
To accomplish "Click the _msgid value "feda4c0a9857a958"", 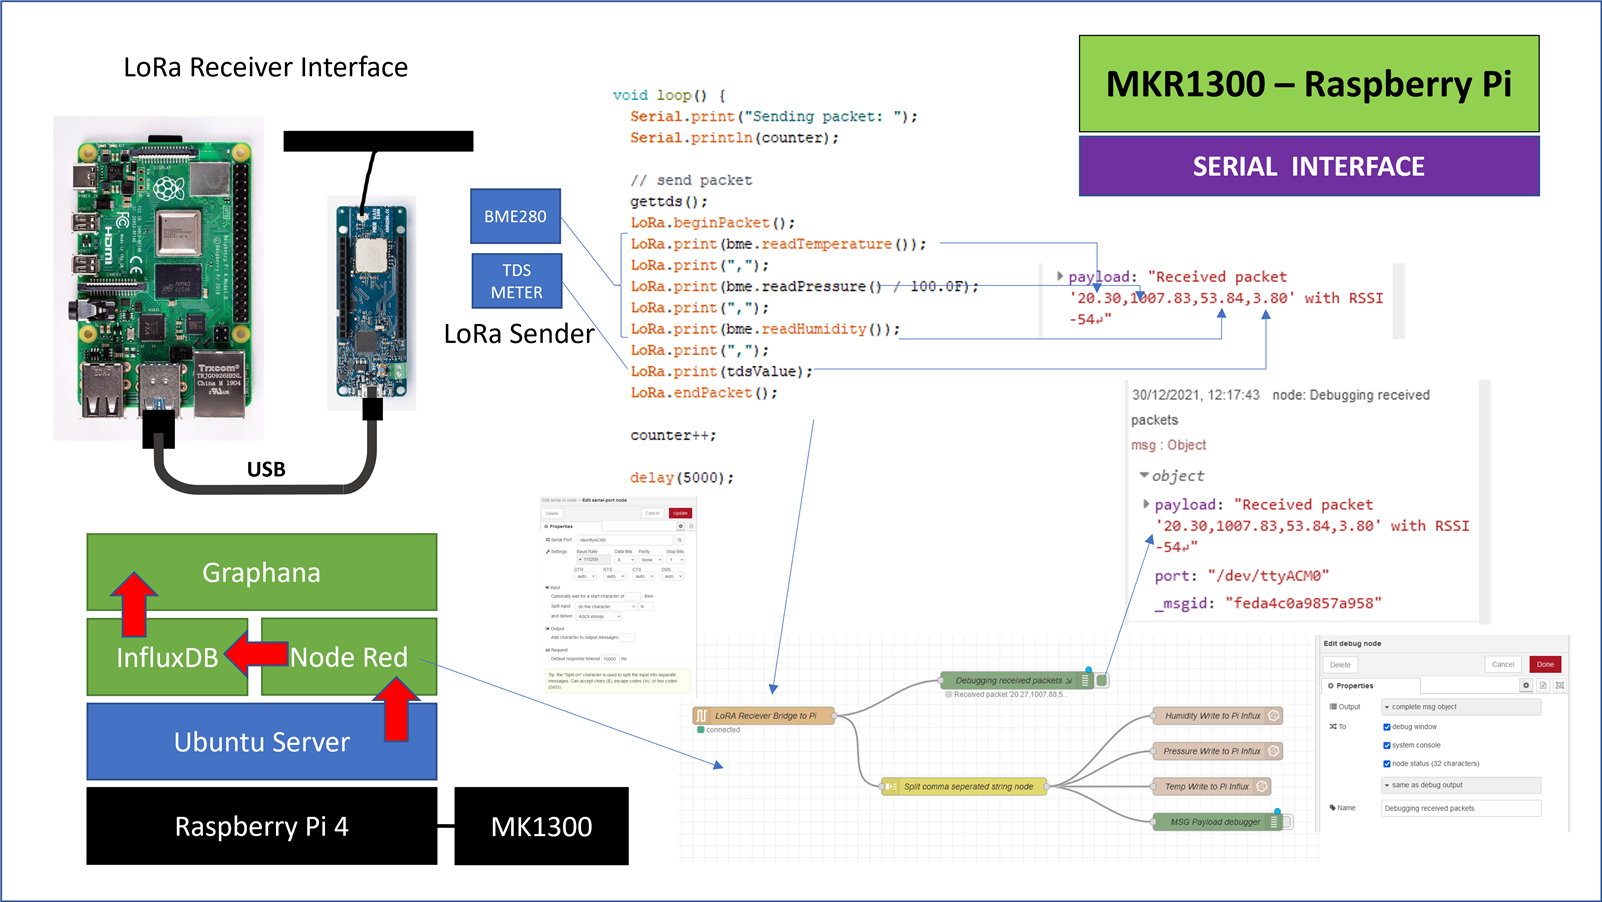I will [1303, 603].
